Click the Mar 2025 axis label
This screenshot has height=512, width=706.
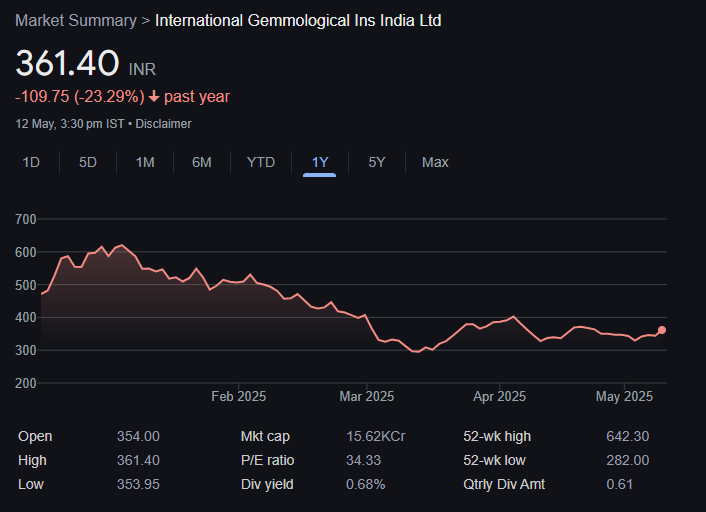(367, 396)
